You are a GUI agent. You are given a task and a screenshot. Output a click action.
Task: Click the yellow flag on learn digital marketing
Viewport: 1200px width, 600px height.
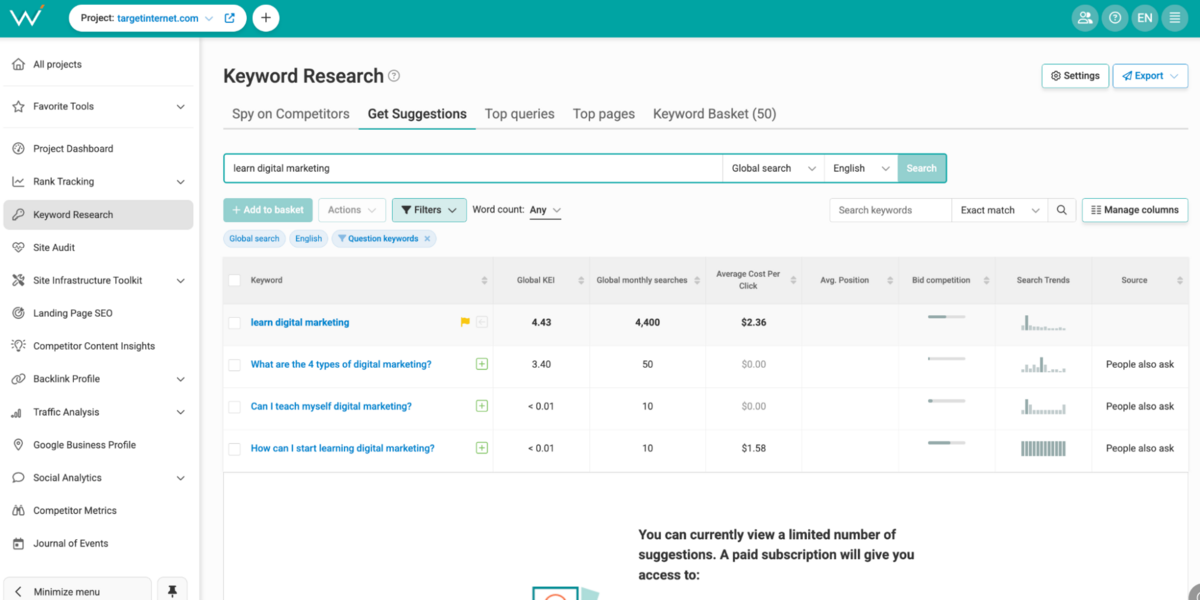click(465, 322)
